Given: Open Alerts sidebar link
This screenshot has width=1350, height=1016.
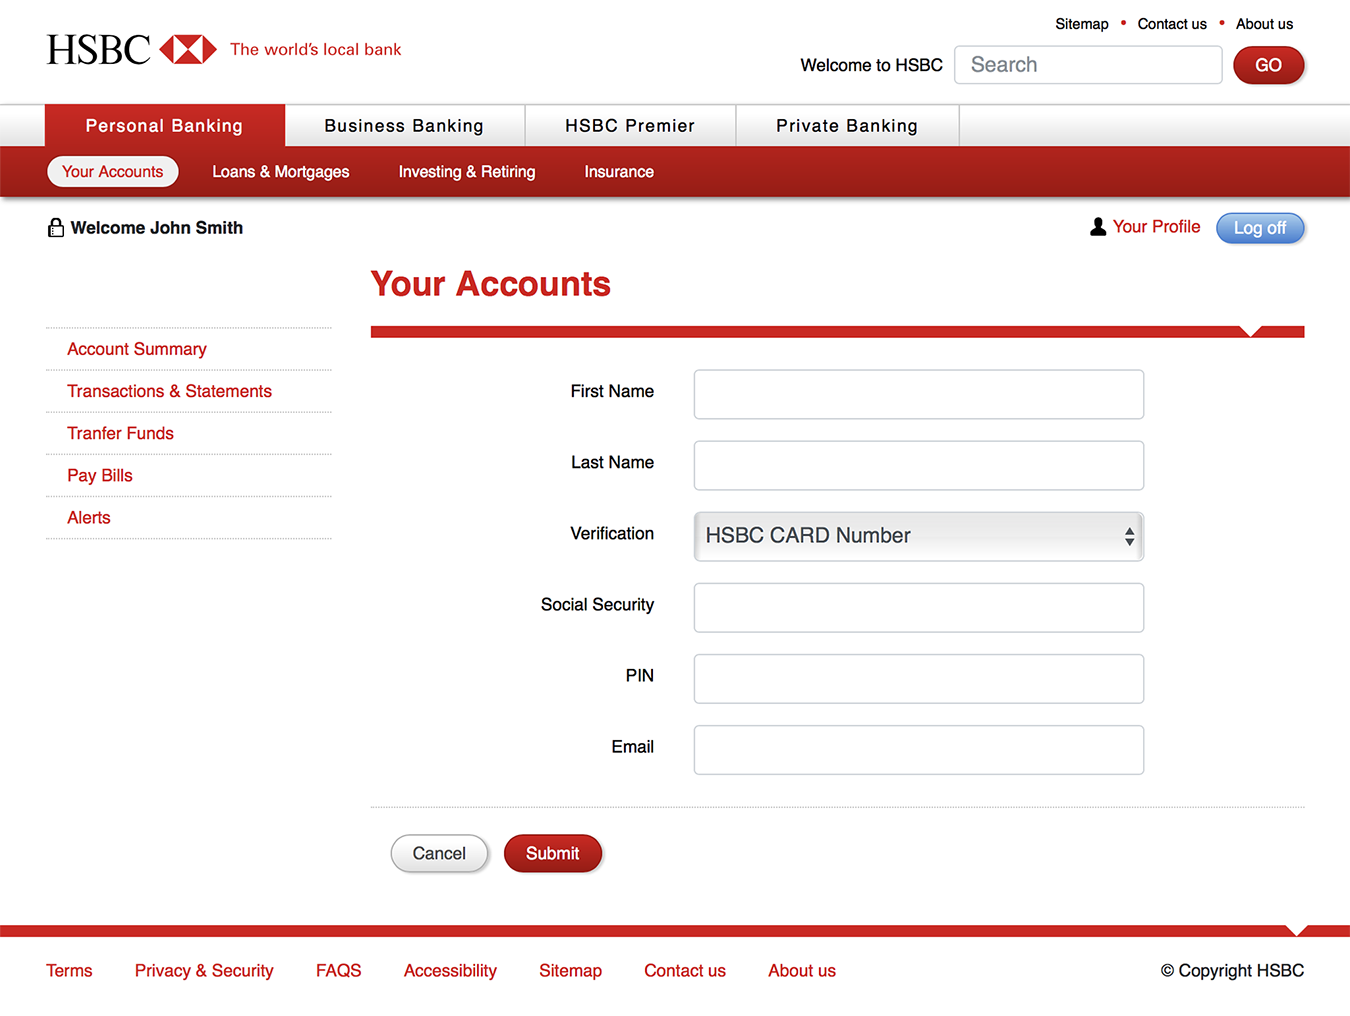Looking at the screenshot, I should click(x=89, y=518).
